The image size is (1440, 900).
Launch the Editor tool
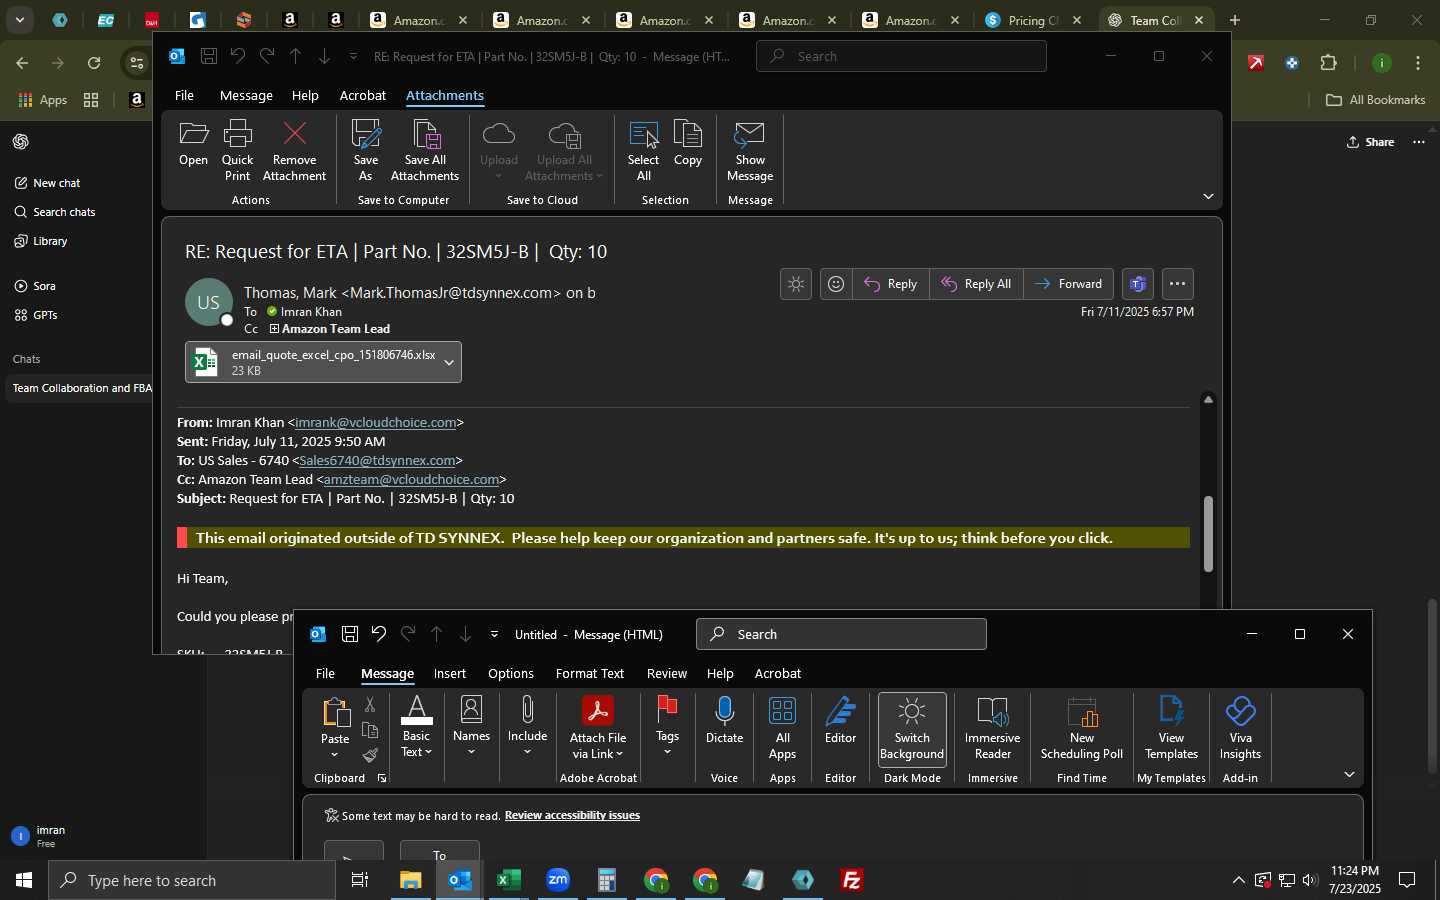840,720
